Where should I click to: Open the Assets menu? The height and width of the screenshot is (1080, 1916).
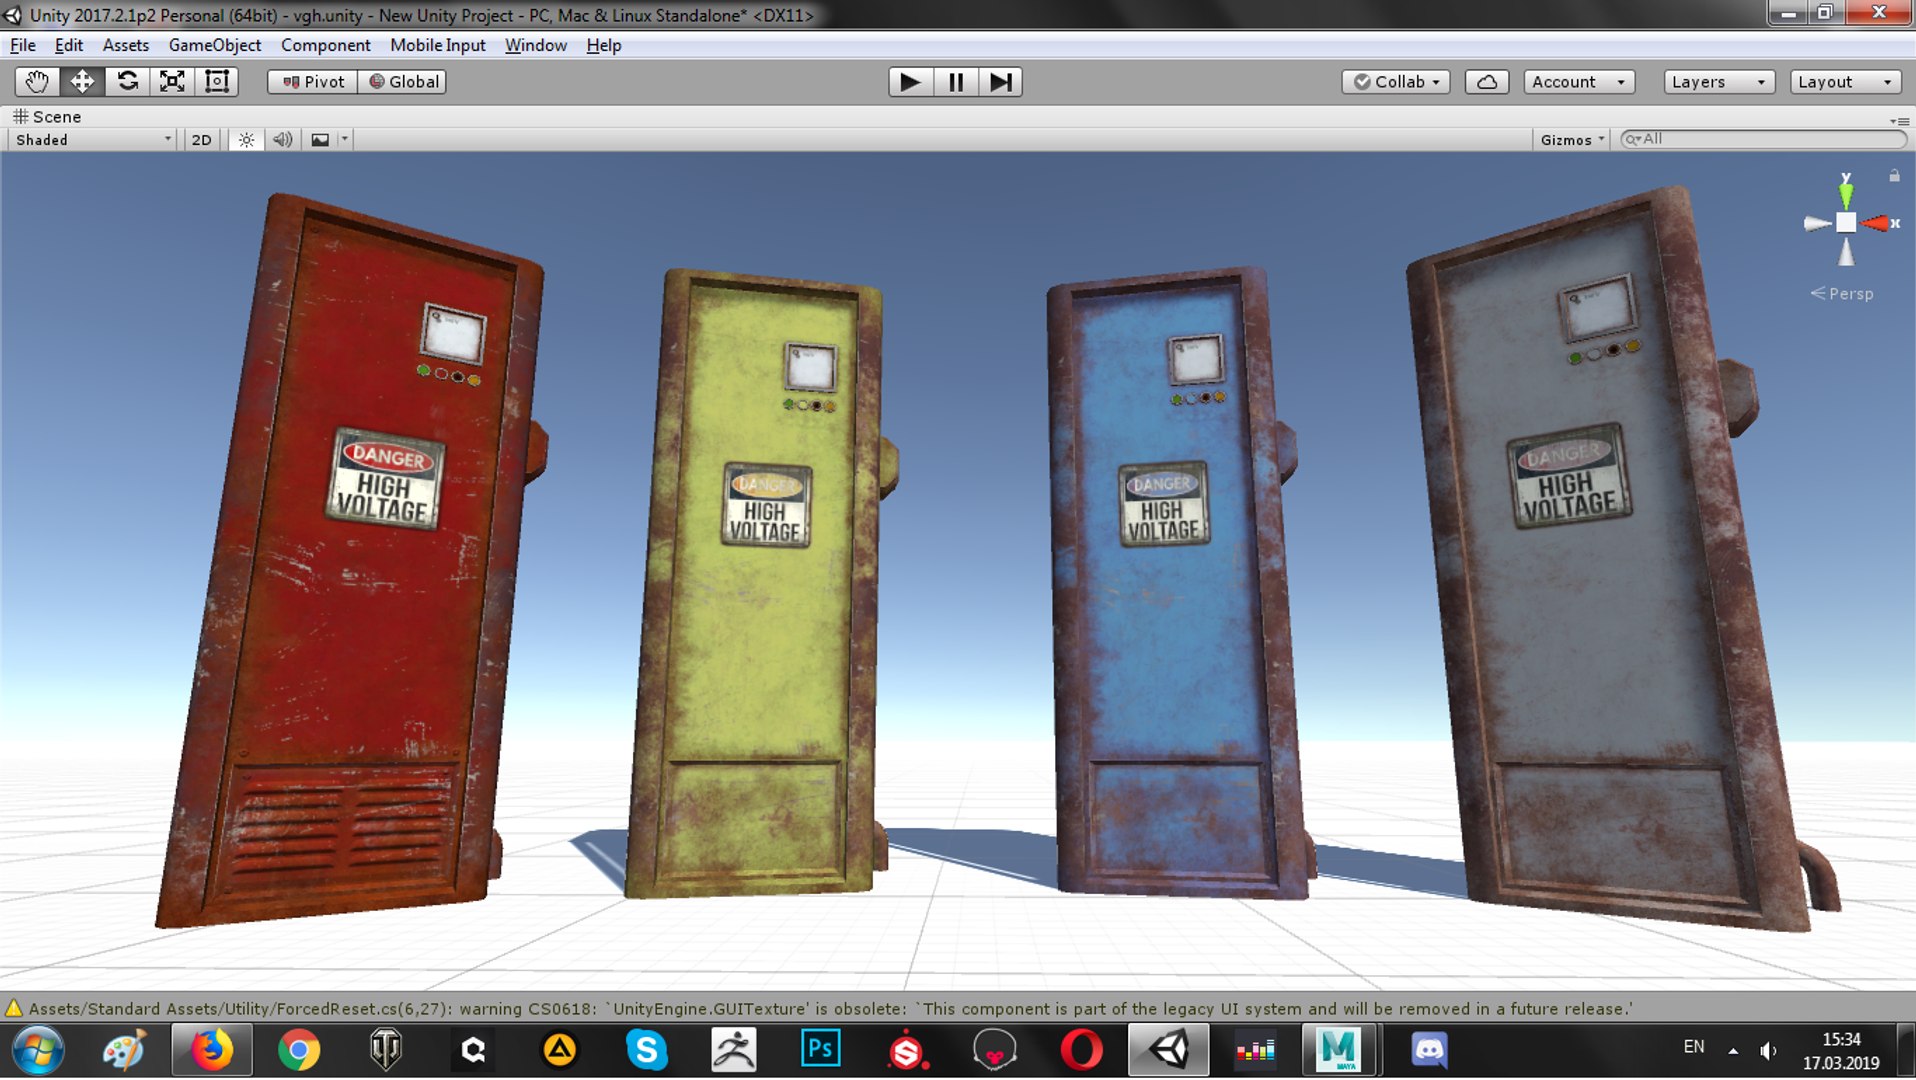point(126,45)
